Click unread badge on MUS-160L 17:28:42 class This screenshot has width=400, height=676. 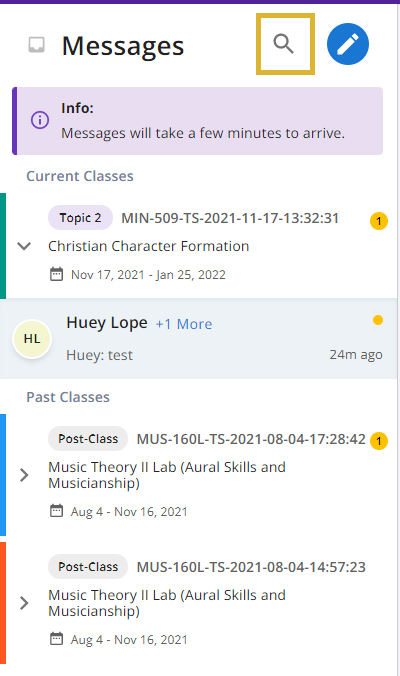pos(379,441)
